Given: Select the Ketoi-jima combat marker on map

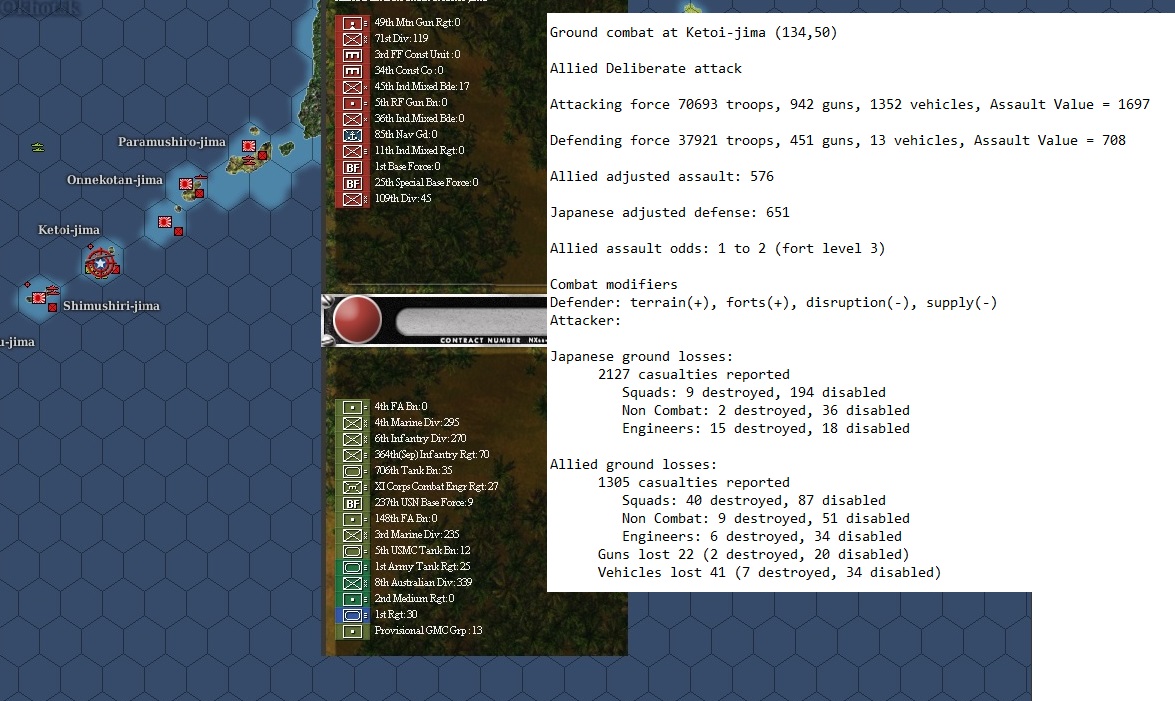Looking at the screenshot, I should (100, 262).
